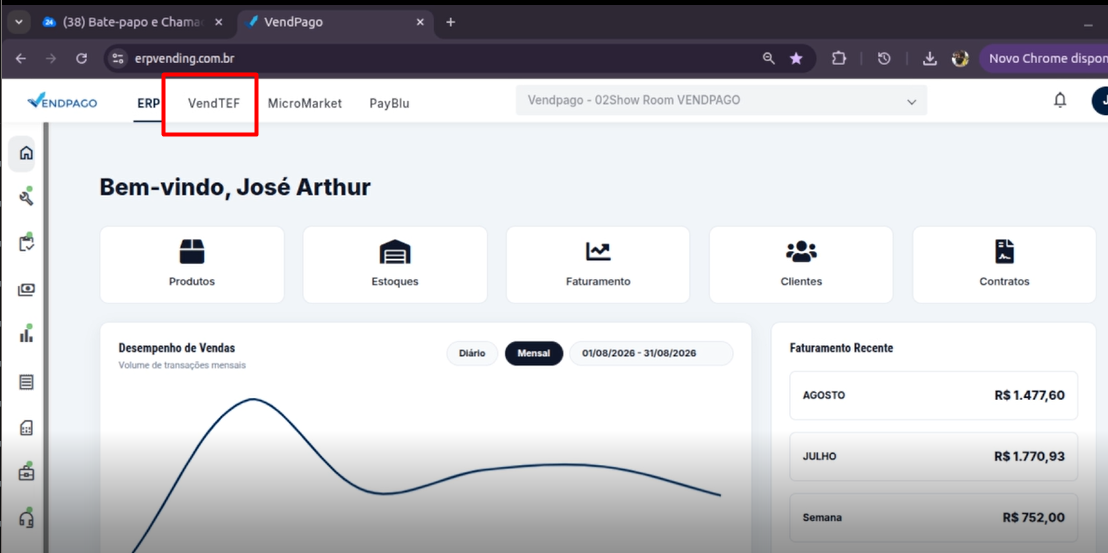
Task: Click the Volume de transações mensais subtitle
Action: tap(182, 365)
